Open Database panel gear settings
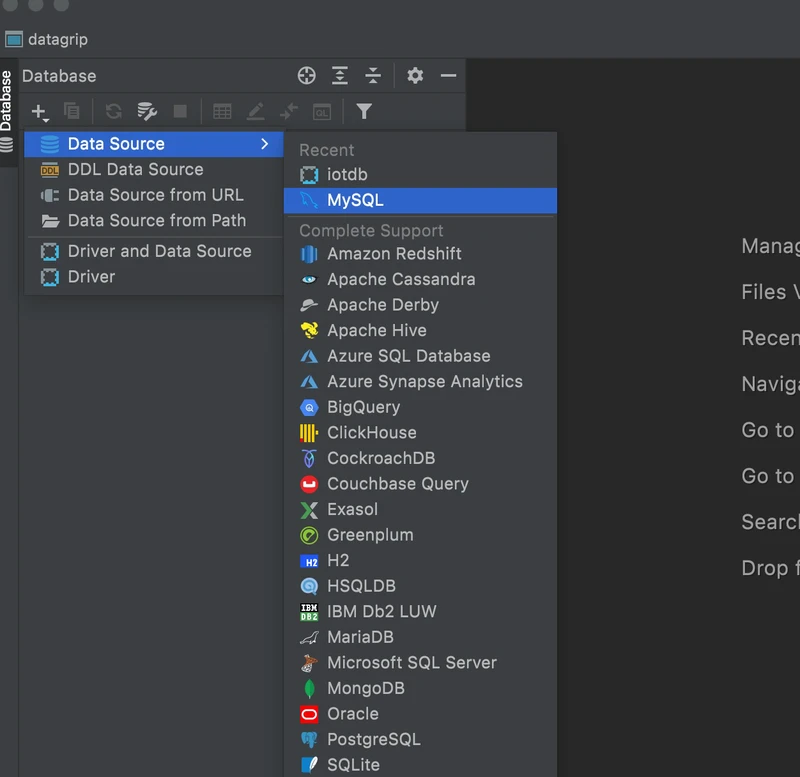 (x=415, y=76)
